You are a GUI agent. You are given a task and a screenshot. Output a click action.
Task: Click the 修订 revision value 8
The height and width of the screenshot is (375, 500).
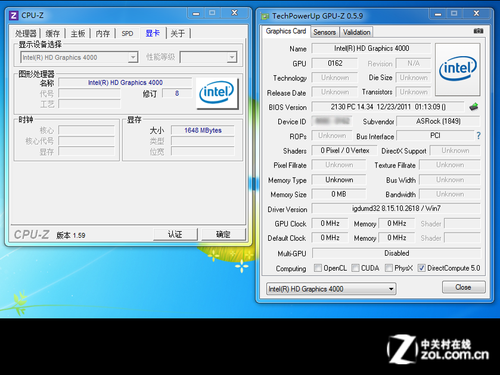(177, 93)
